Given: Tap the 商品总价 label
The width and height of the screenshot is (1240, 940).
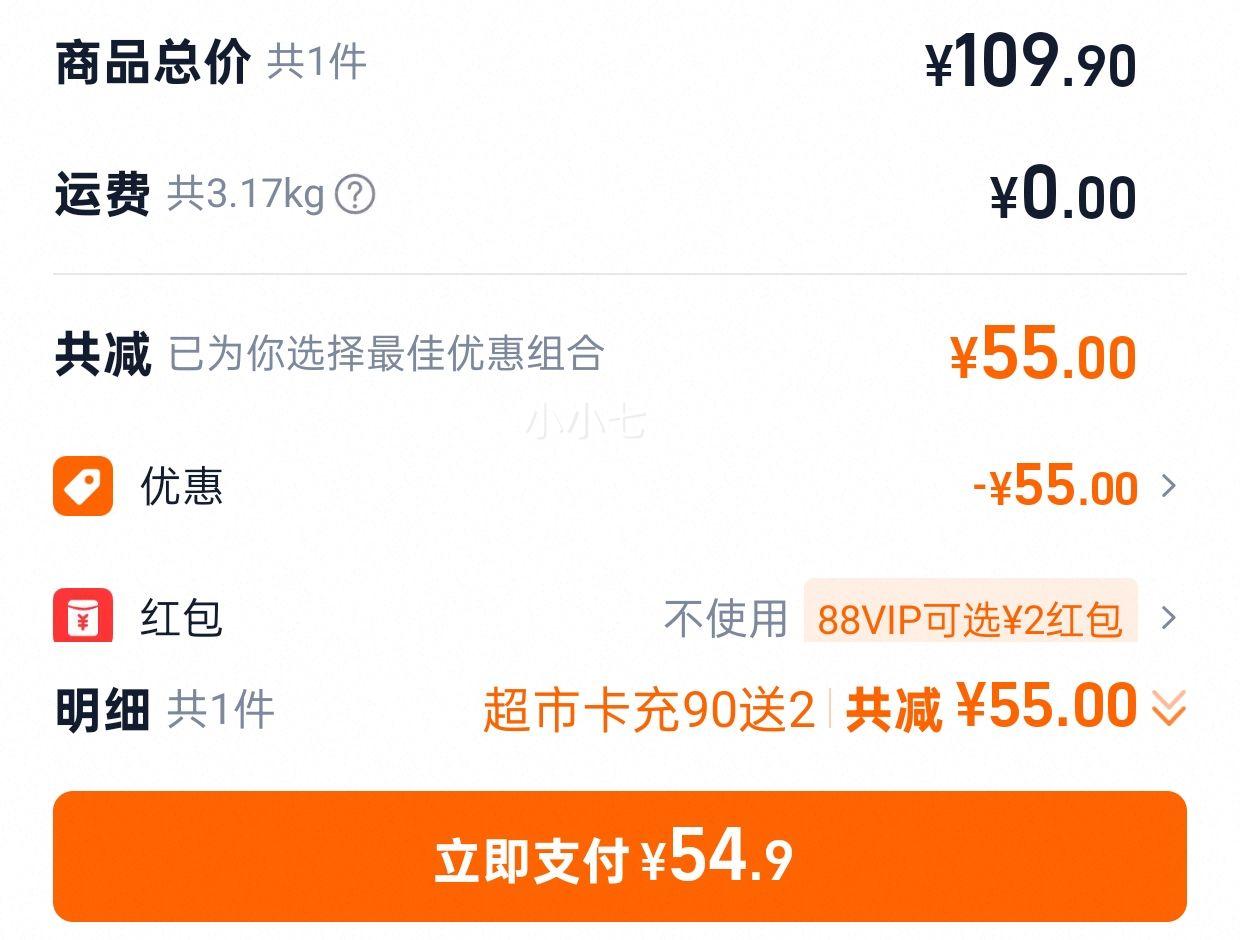Looking at the screenshot, I should point(152,63).
